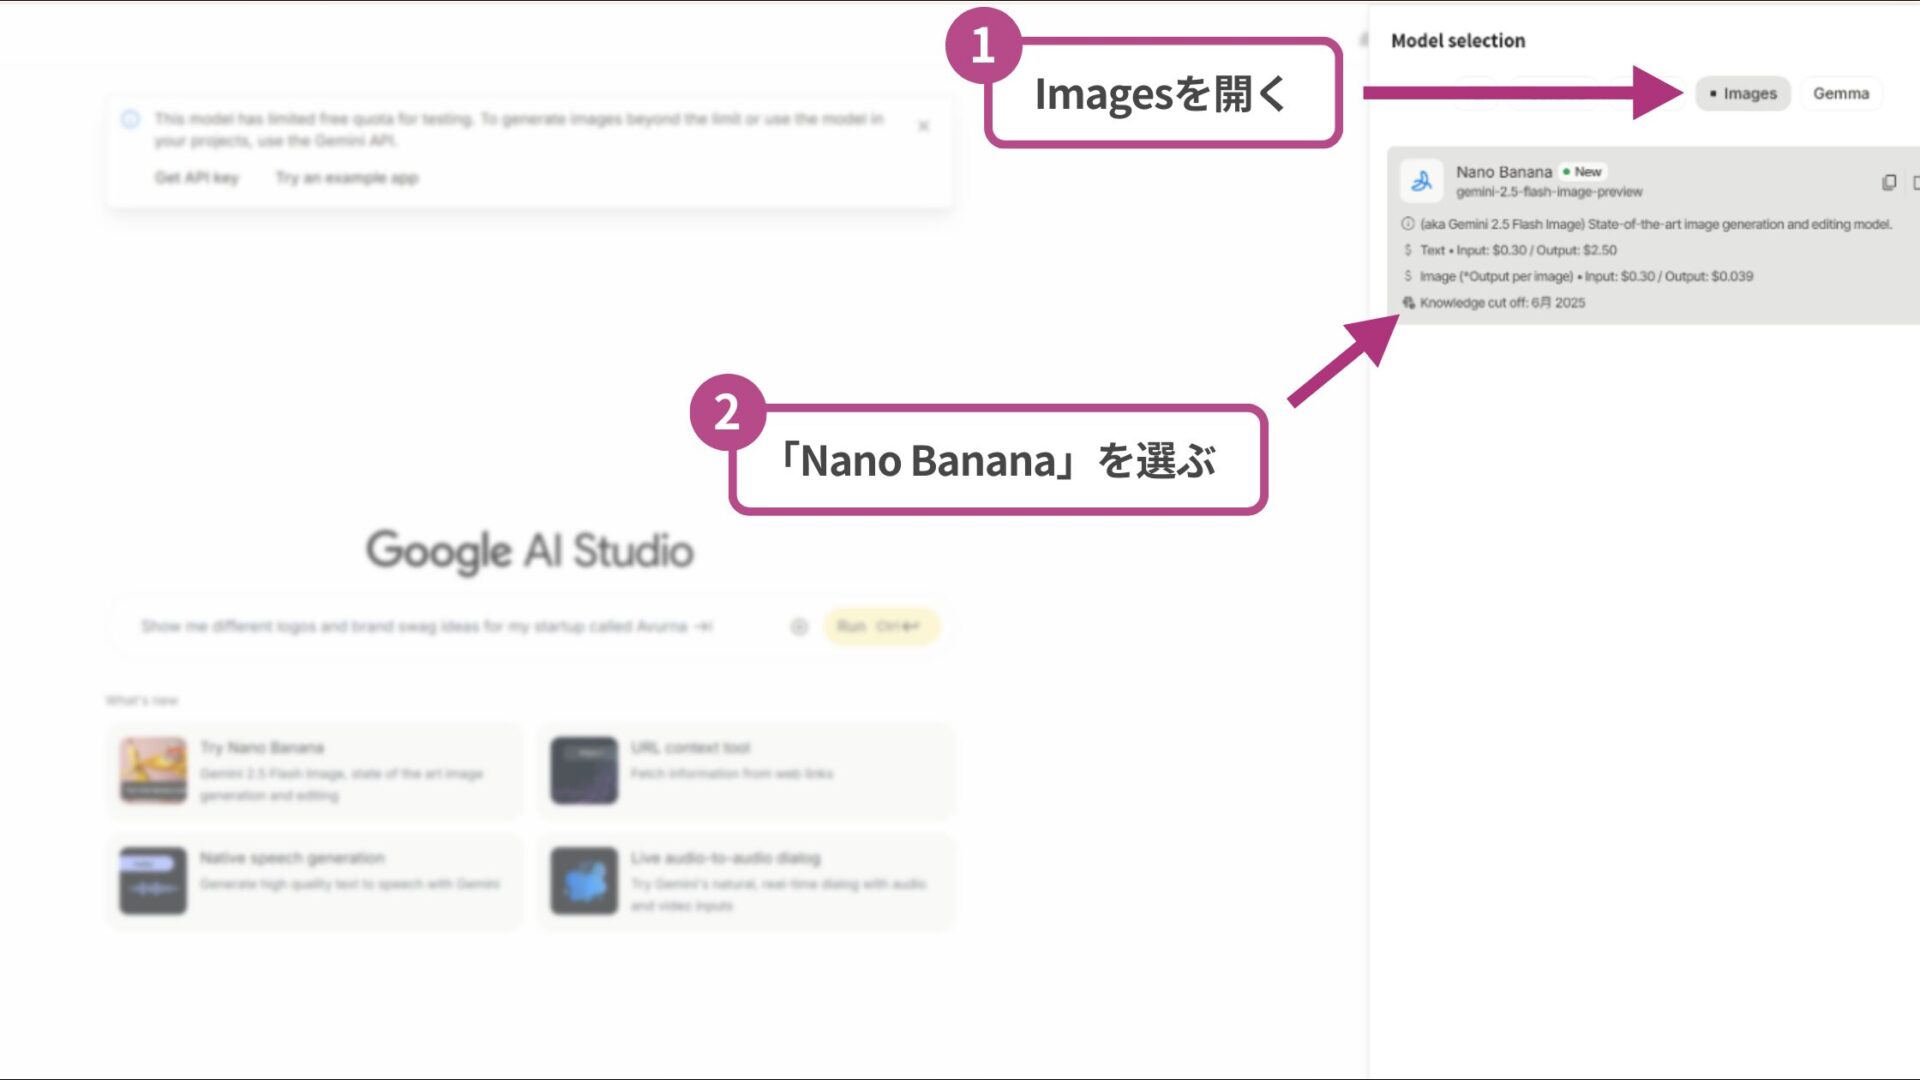Screen dimensions: 1920x1080
Task: Click the Live audio-to-audio dialog blue icon
Action: coord(585,880)
